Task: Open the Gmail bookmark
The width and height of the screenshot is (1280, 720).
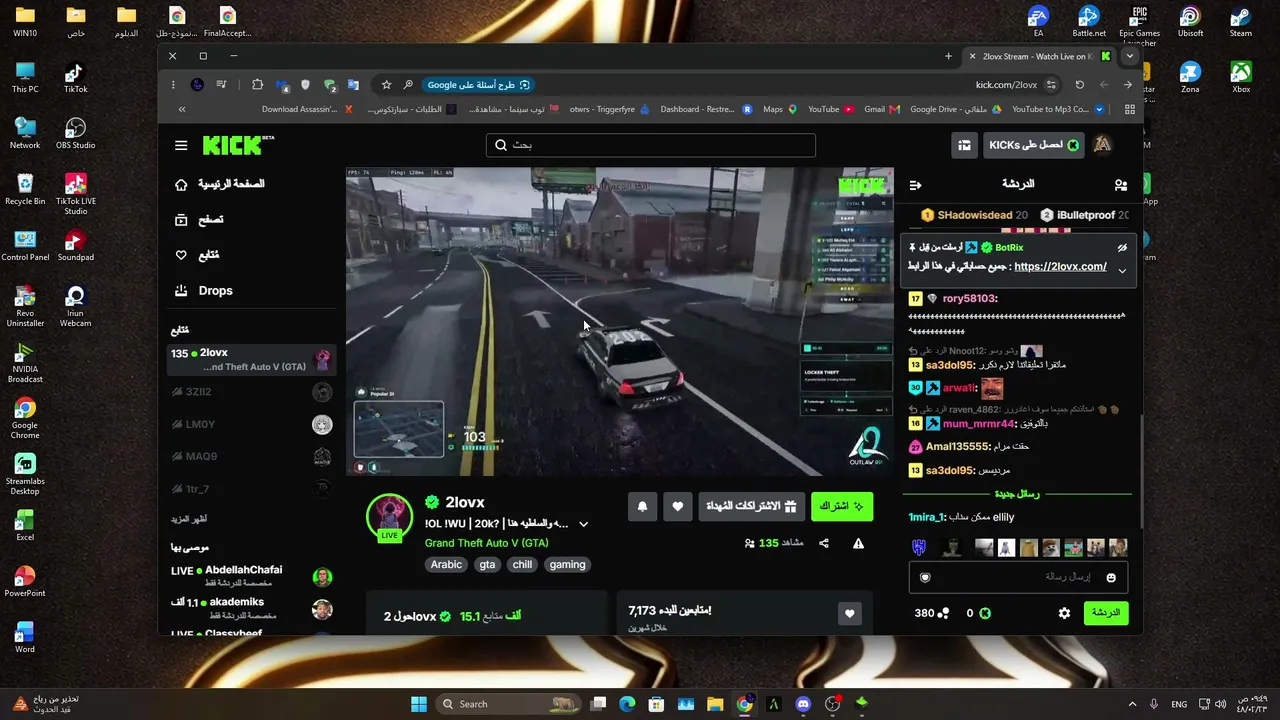Action: tap(882, 109)
